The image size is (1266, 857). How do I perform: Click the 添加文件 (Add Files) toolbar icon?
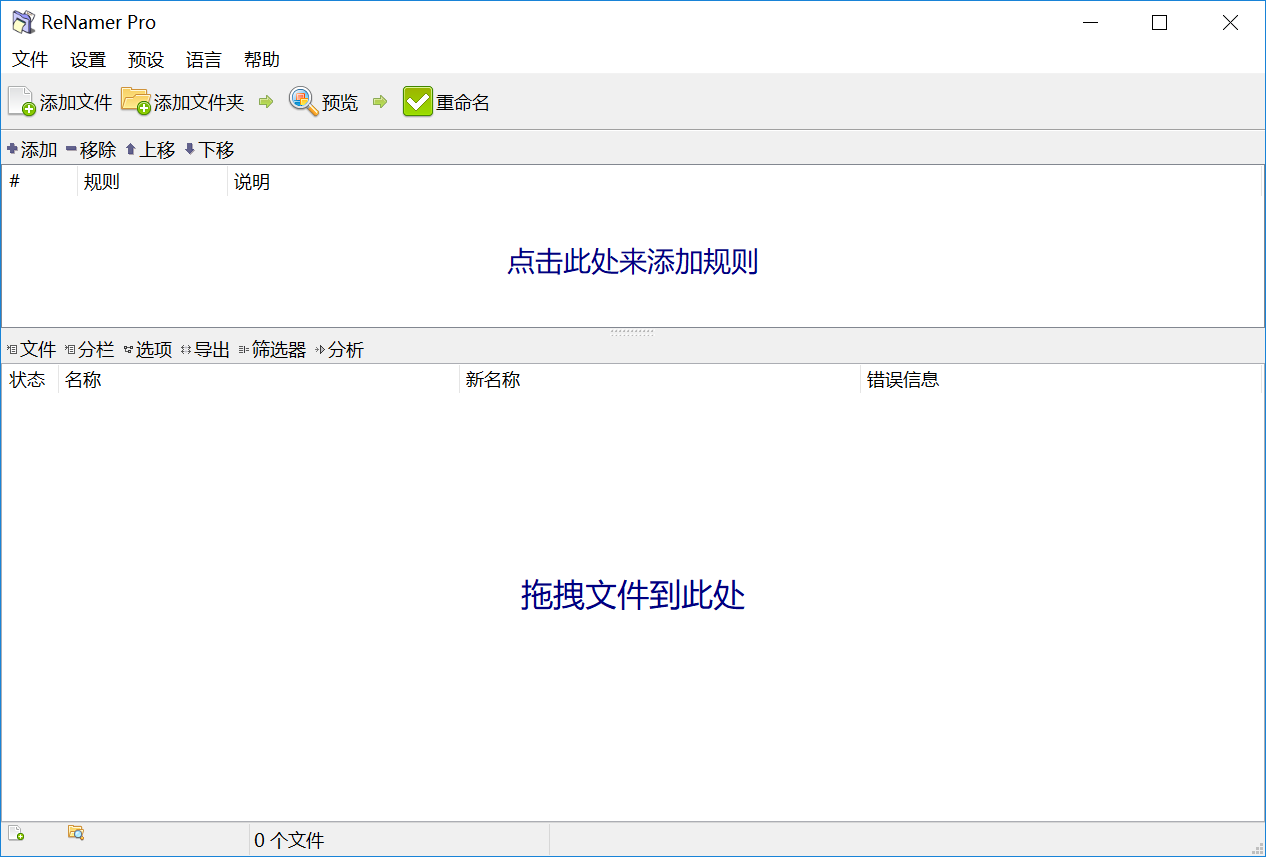pos(20,100)
